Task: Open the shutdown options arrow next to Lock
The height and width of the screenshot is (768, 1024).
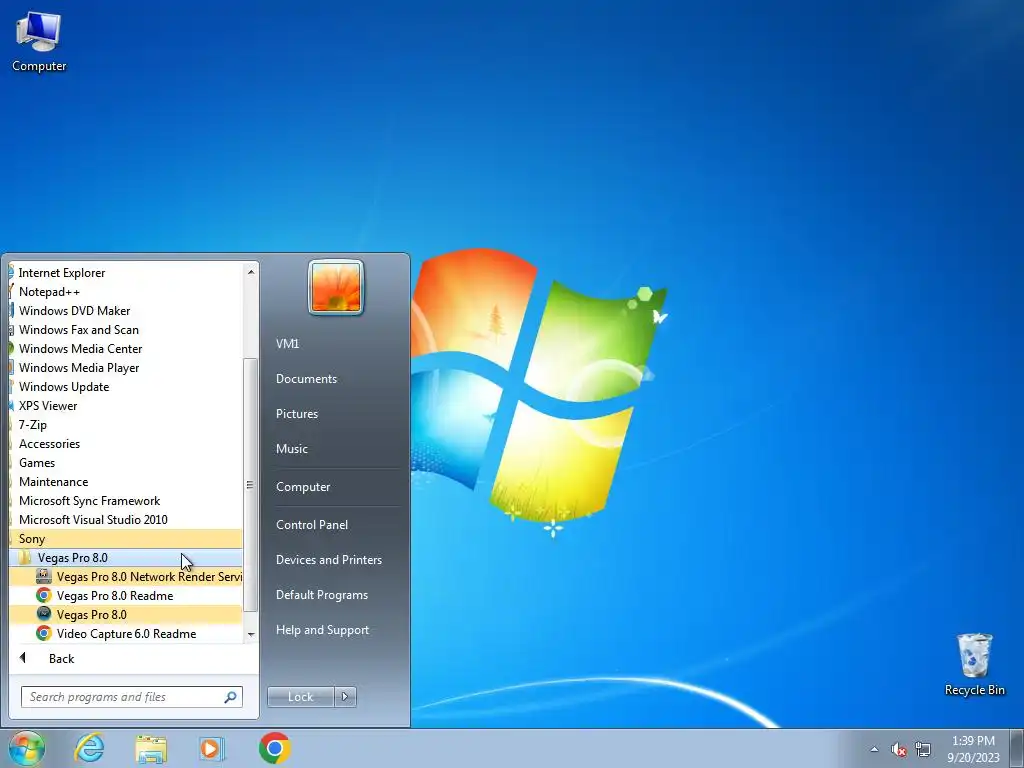Action: pos(345,697)
